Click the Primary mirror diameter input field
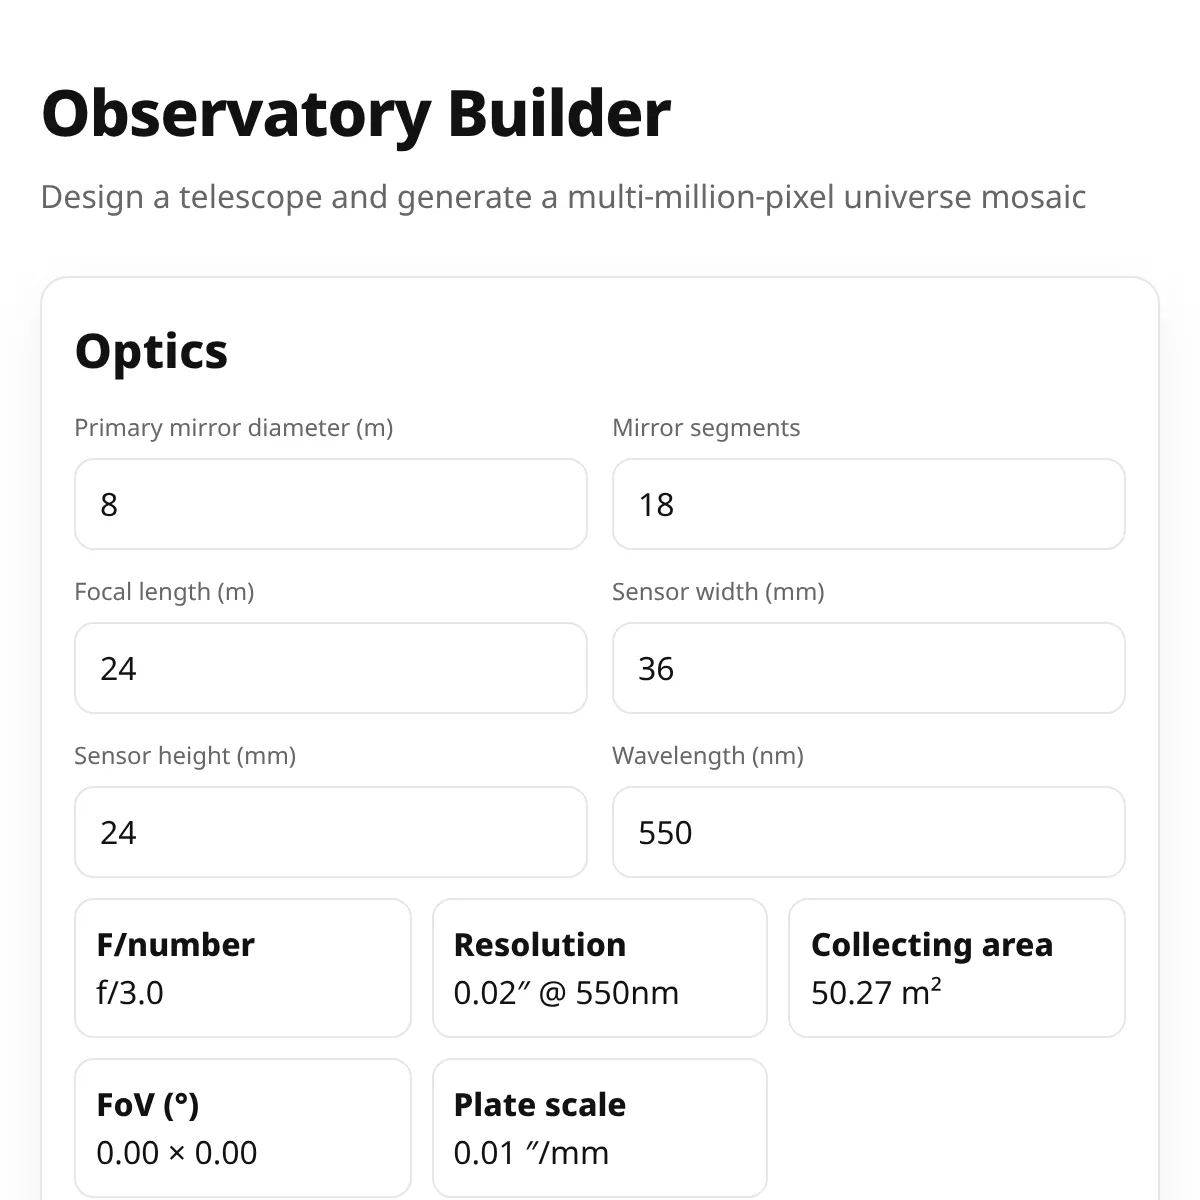This screenshot has height=1200, width=1200. [331, 504]
